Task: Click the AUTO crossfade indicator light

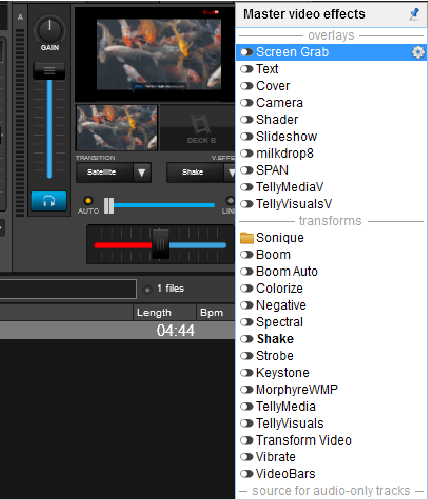Action: (88, 201)
